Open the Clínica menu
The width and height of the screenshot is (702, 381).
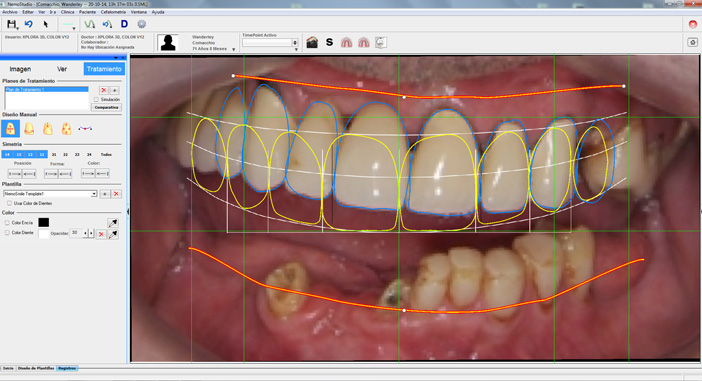click(67, 12)
